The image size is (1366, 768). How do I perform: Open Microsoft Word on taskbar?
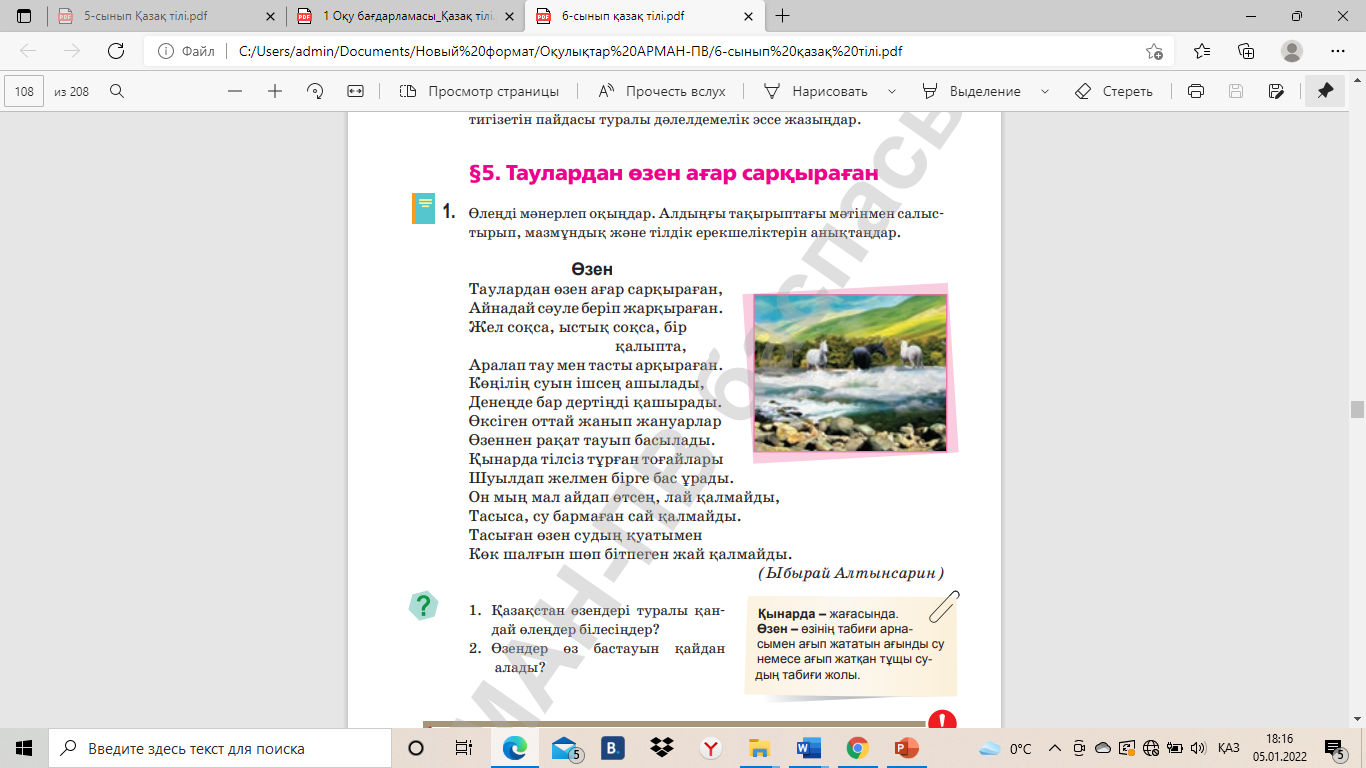(x=808, y=748)
